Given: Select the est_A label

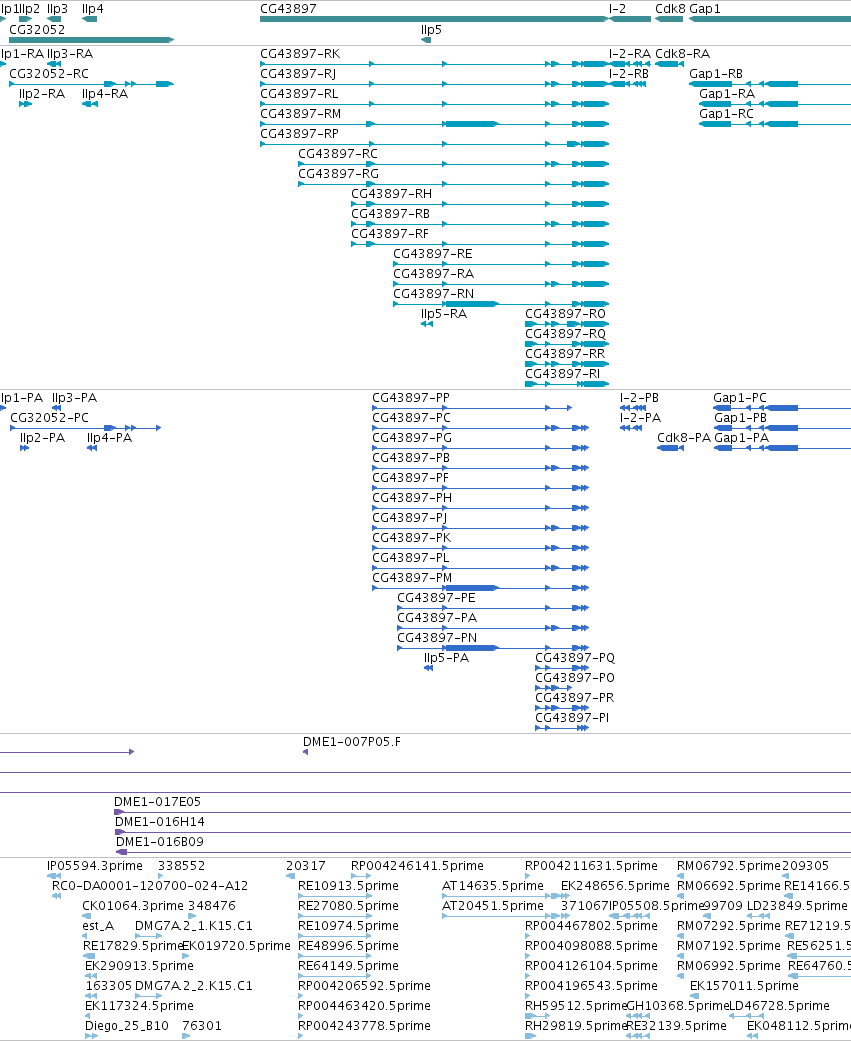Looking at the screenshot, I should coord(98,925).
